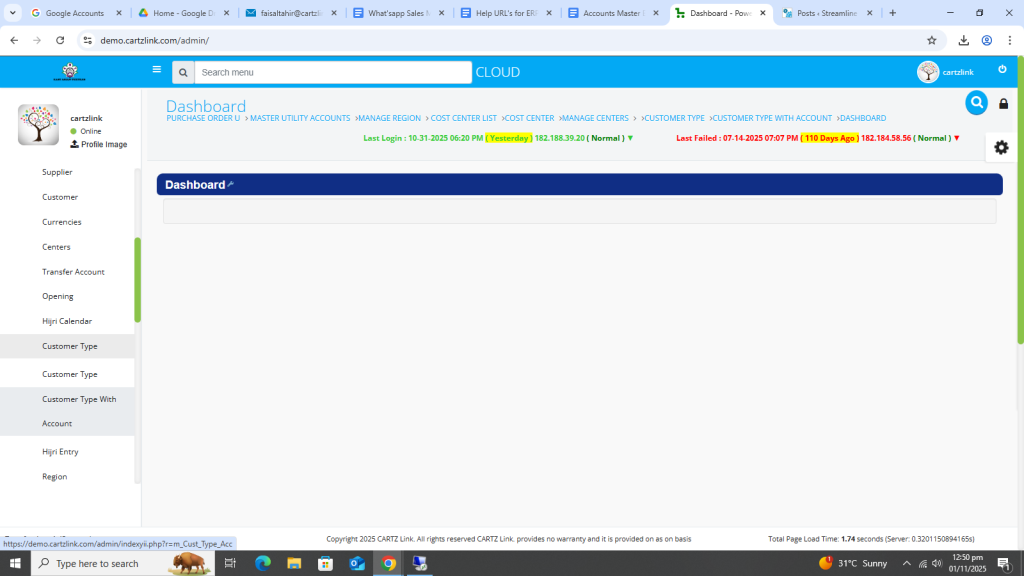Click the pin icon next to Dashboard title

[x=231, y=185]
